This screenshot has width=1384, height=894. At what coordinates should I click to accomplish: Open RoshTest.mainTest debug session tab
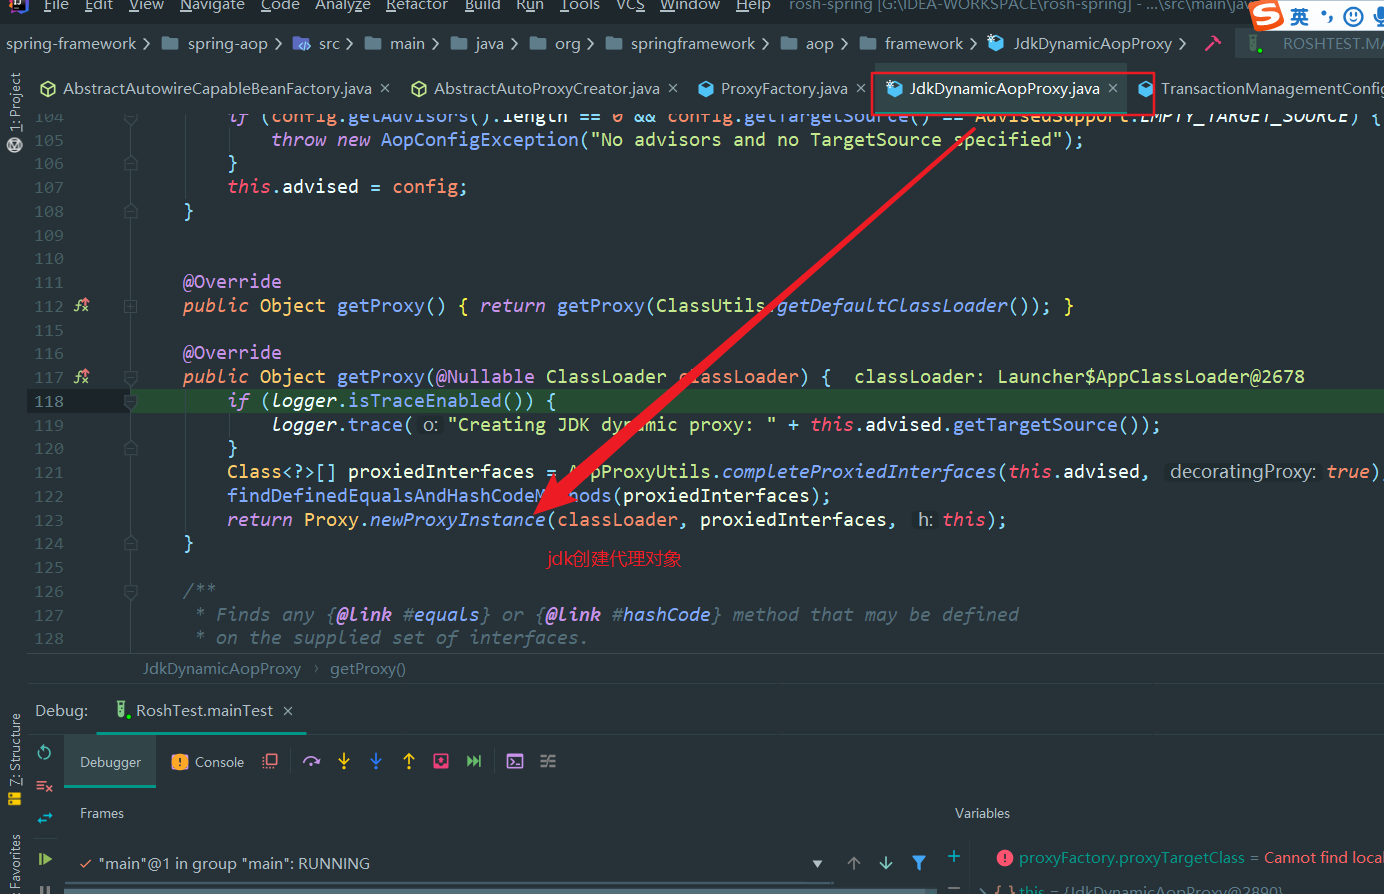(204, 710)
